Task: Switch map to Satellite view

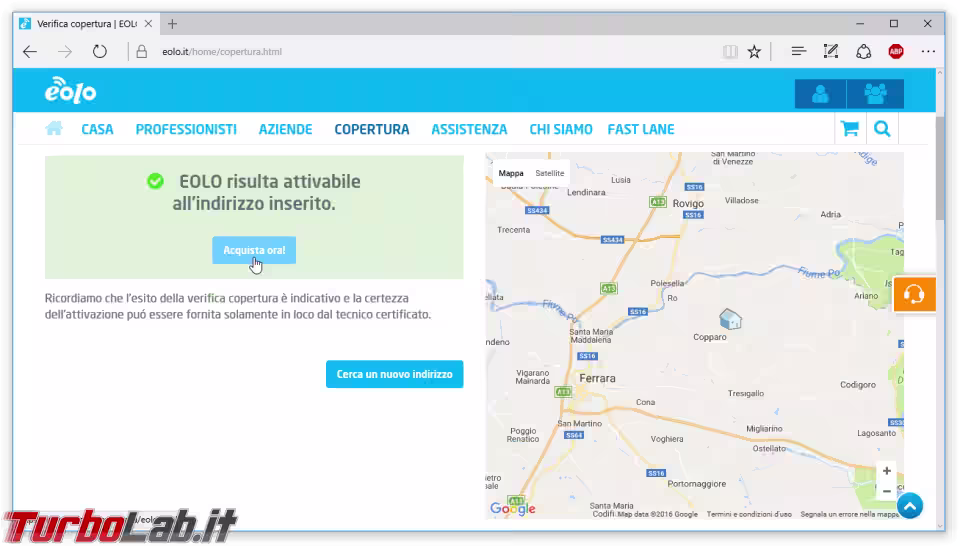Action: [x=550, y=173]
